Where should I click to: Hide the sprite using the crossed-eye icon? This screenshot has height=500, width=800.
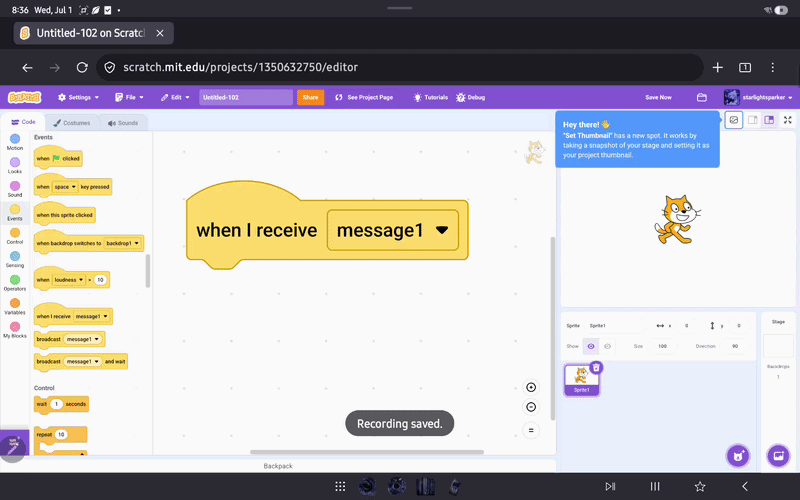[x=607, y=346]
